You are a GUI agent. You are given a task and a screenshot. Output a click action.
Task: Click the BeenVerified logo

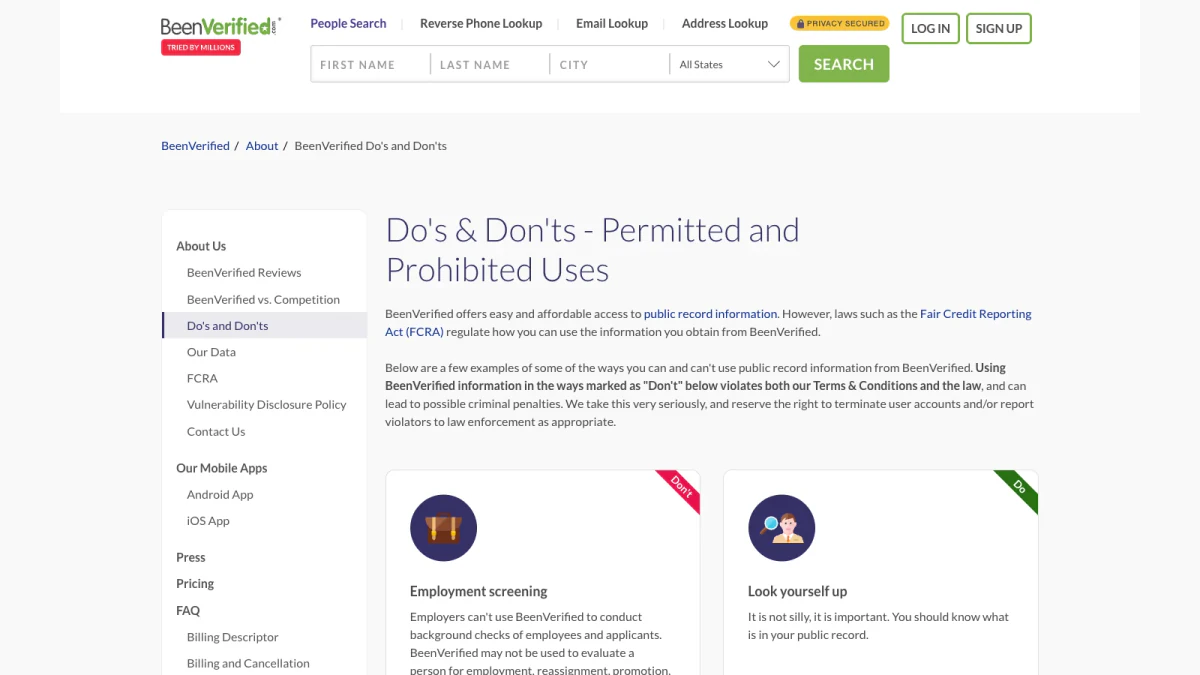[220, 26]
